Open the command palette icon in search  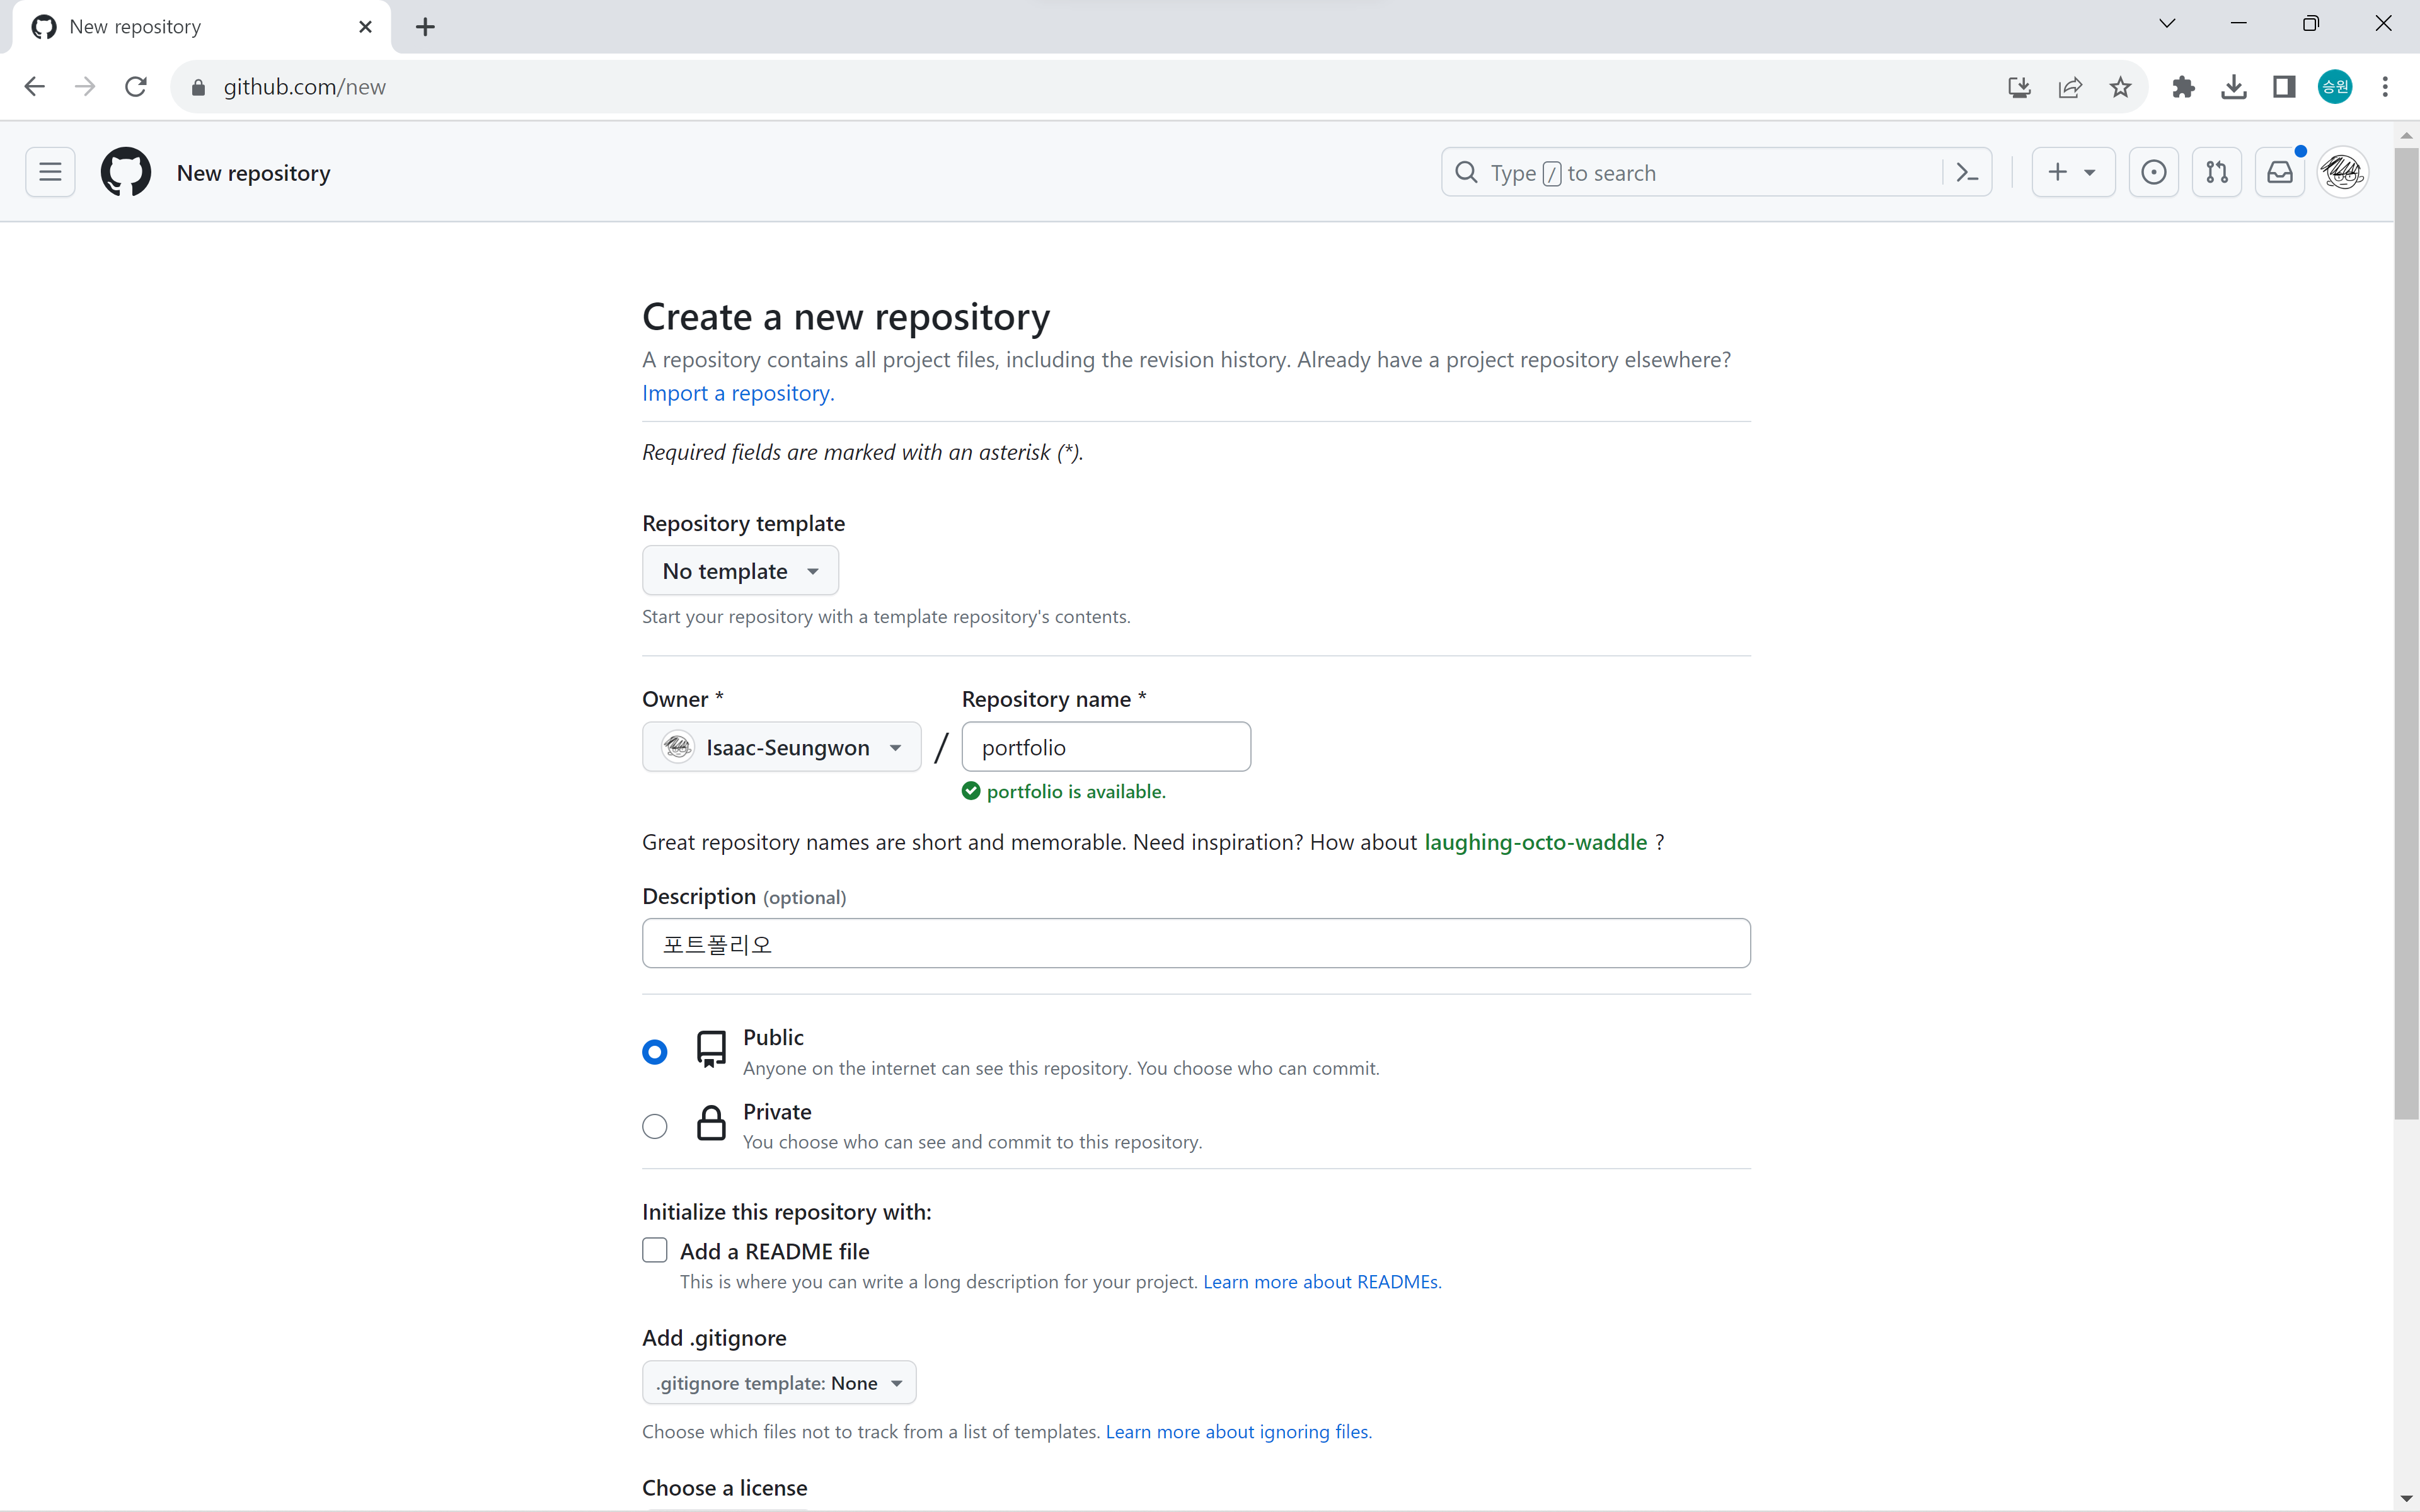[x=1967, y=173]
